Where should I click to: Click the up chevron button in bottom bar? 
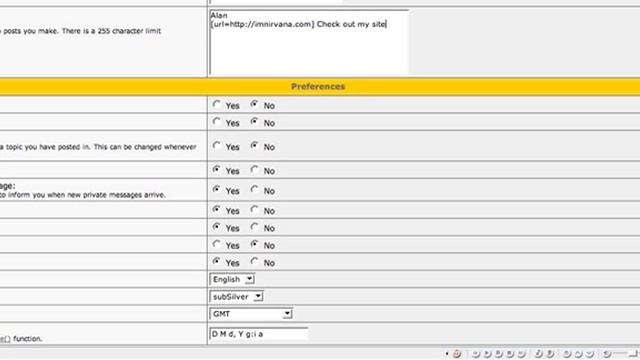(578, 353)
